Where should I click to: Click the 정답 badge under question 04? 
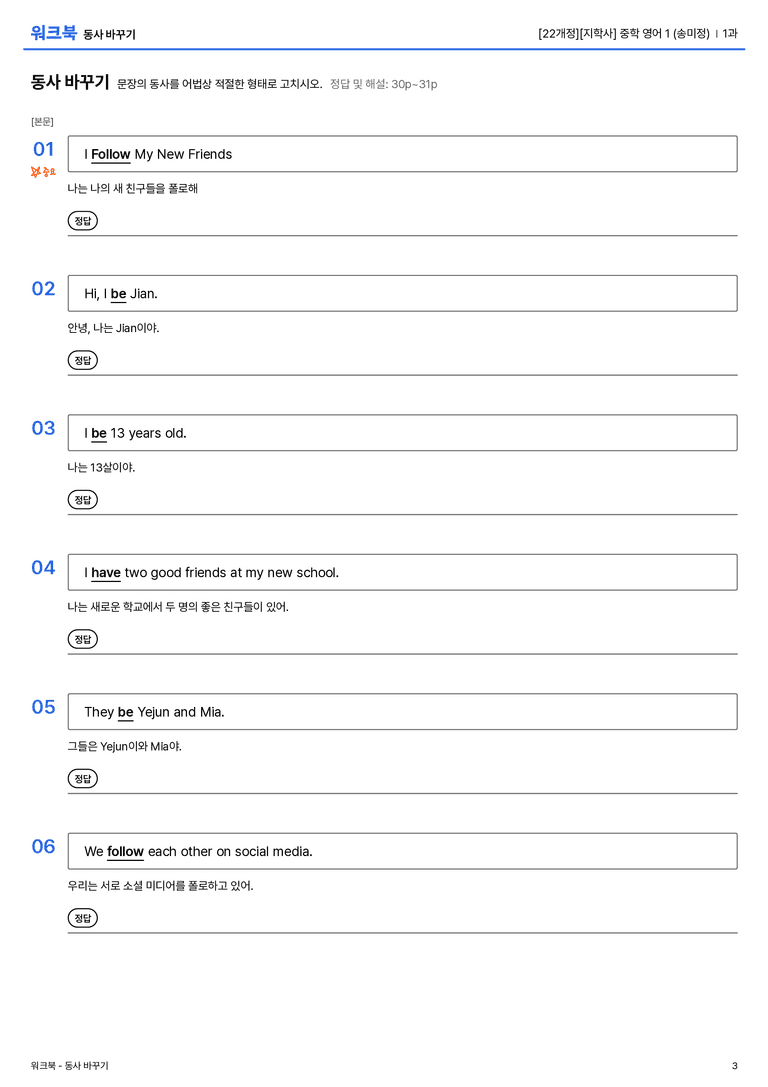[x=82, y=639]
